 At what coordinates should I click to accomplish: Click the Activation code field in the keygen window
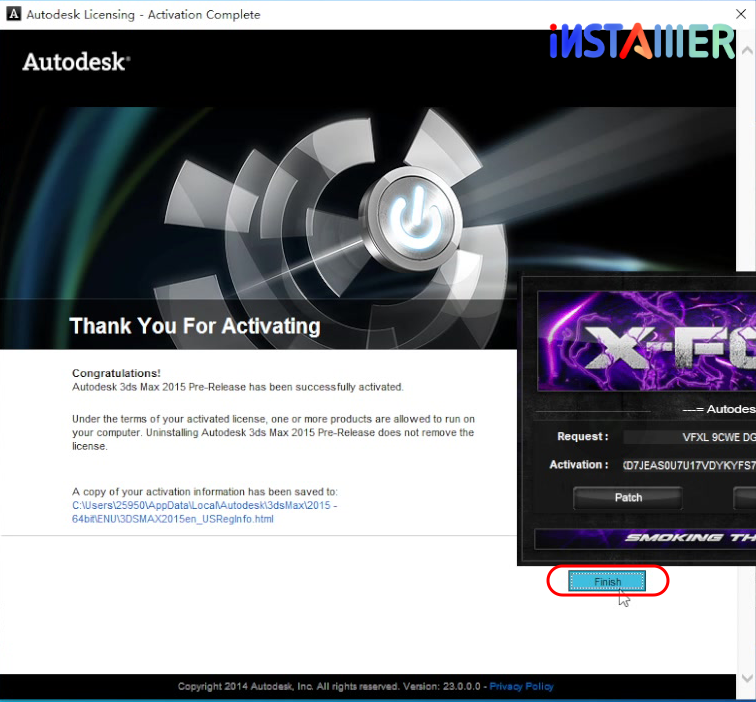click(689, 465)
